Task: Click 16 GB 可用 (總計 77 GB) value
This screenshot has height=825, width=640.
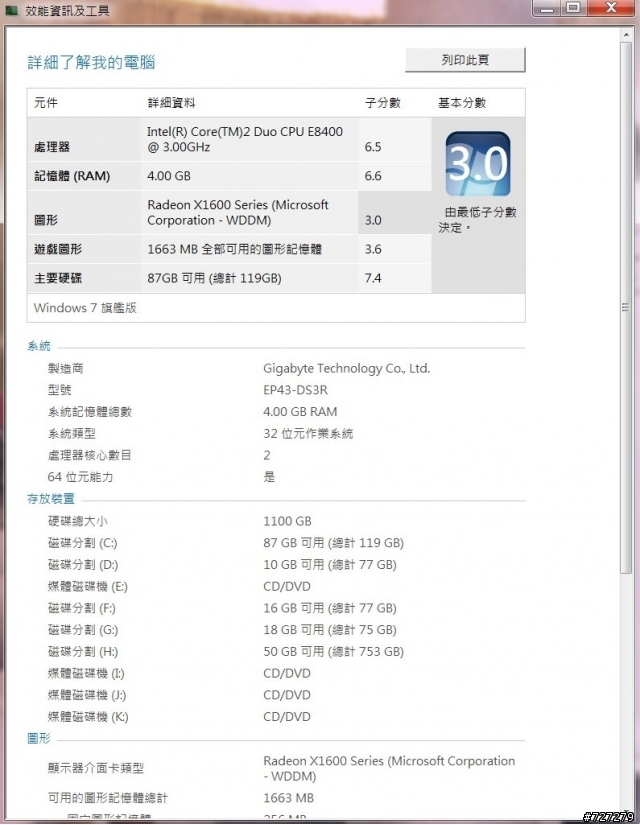Action: [330, 608]
